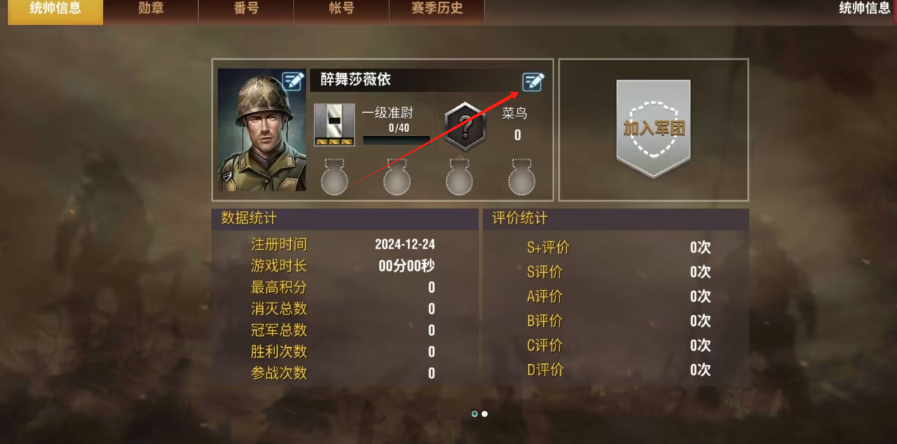Select the fourth empty medal slot
Viewport: 897px width, 444px height.
(522, 177)
